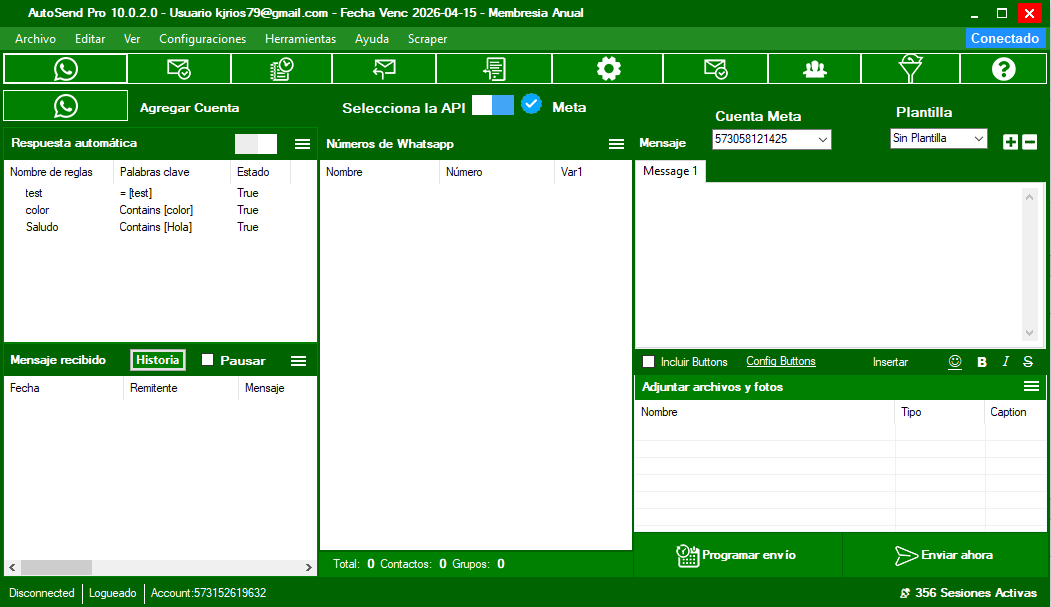The width and height of the screenshot is (1051, 607).
Task: Click the help question mark icon
Action: tap(1004, 69)
